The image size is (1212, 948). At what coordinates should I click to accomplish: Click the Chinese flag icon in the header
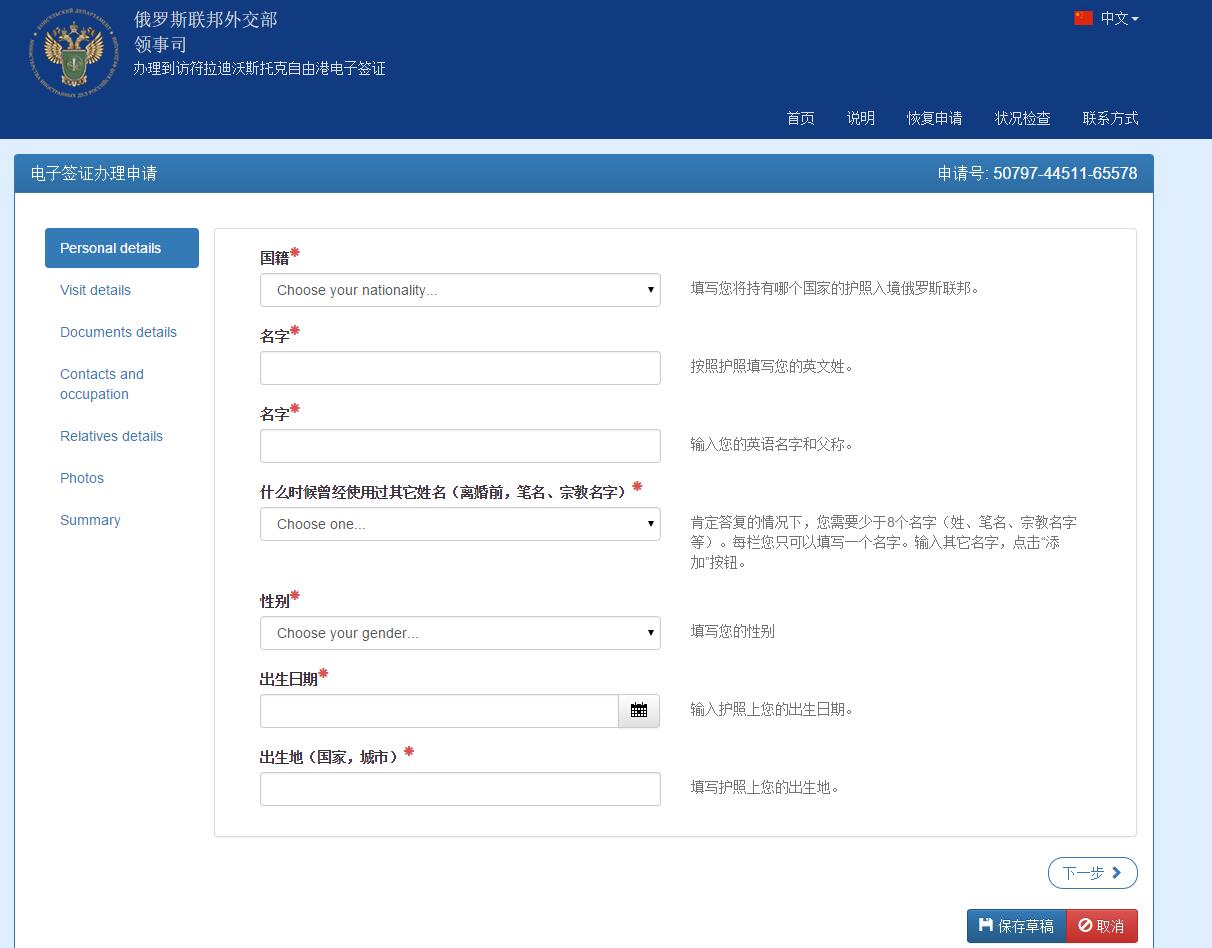[1083, 17]
